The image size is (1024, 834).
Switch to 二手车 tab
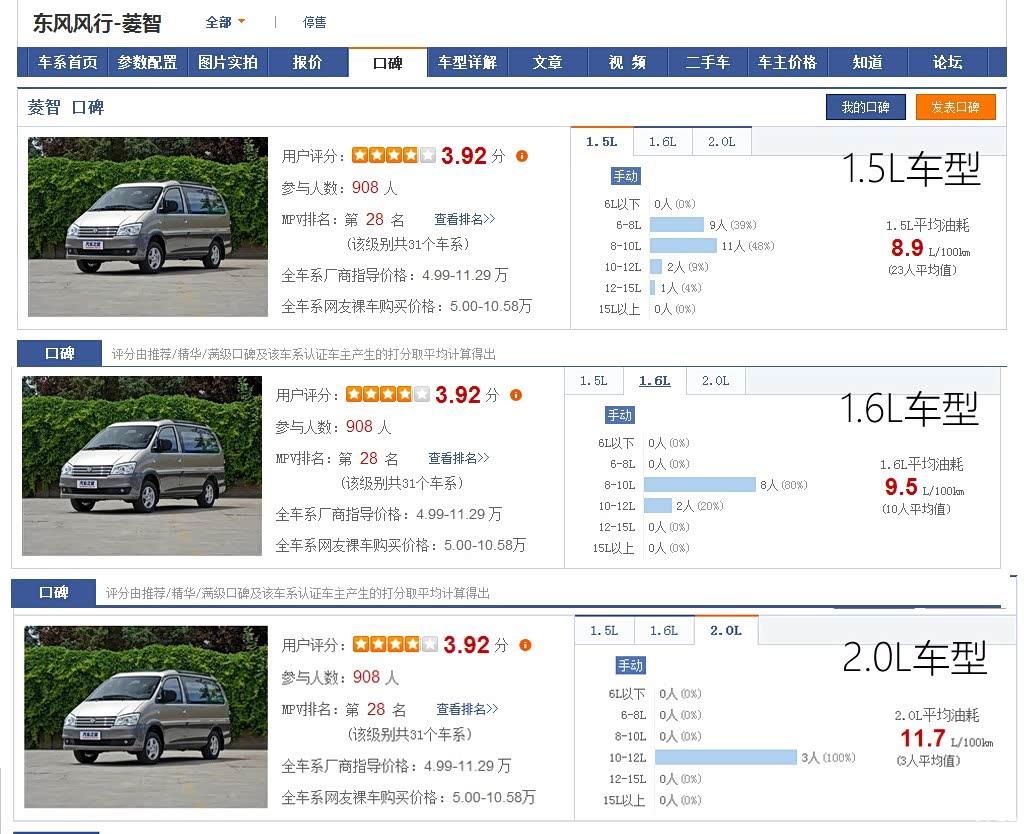point(707,63)
